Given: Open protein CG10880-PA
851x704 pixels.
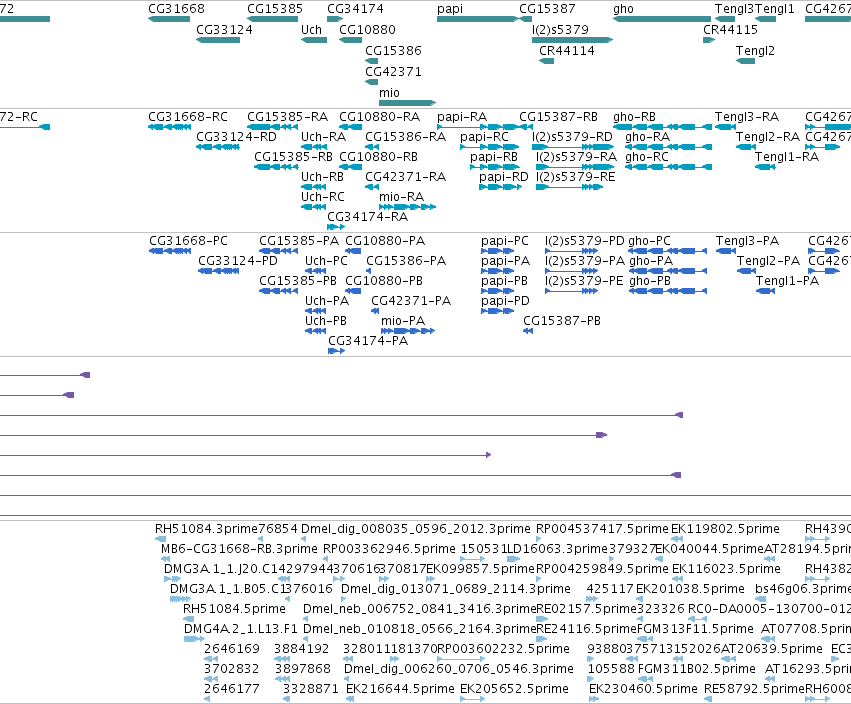Looking at the screenshot, I should pyautogui.click(x=385, y=241).
